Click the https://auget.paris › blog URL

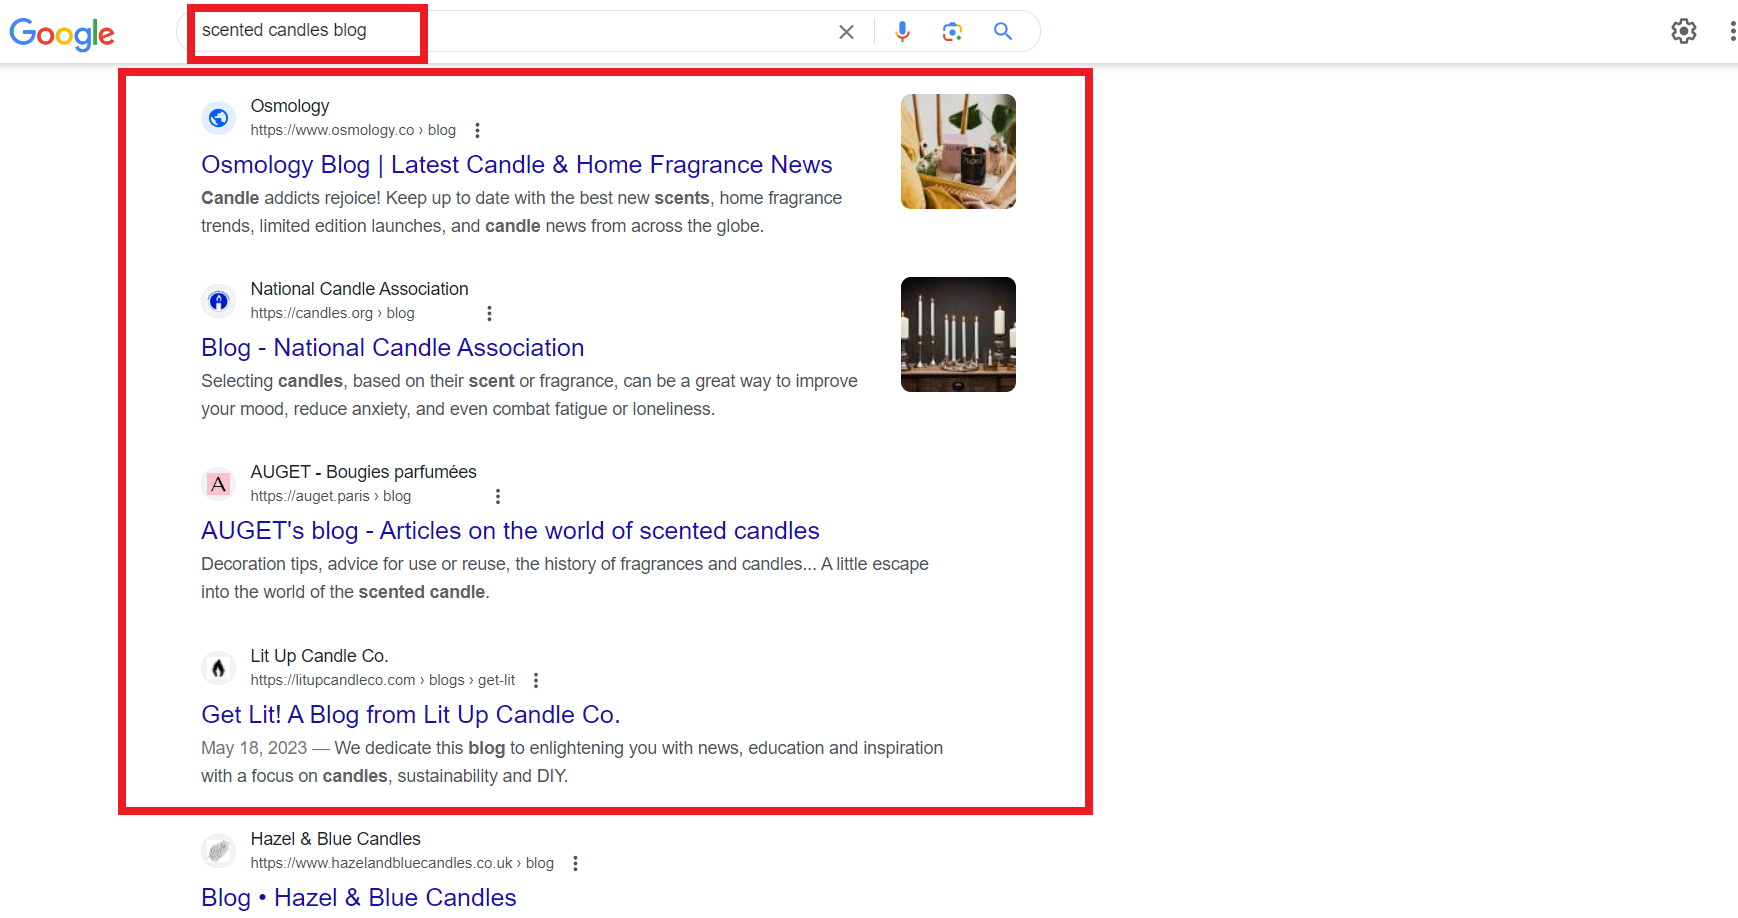(x=330, y=496)
